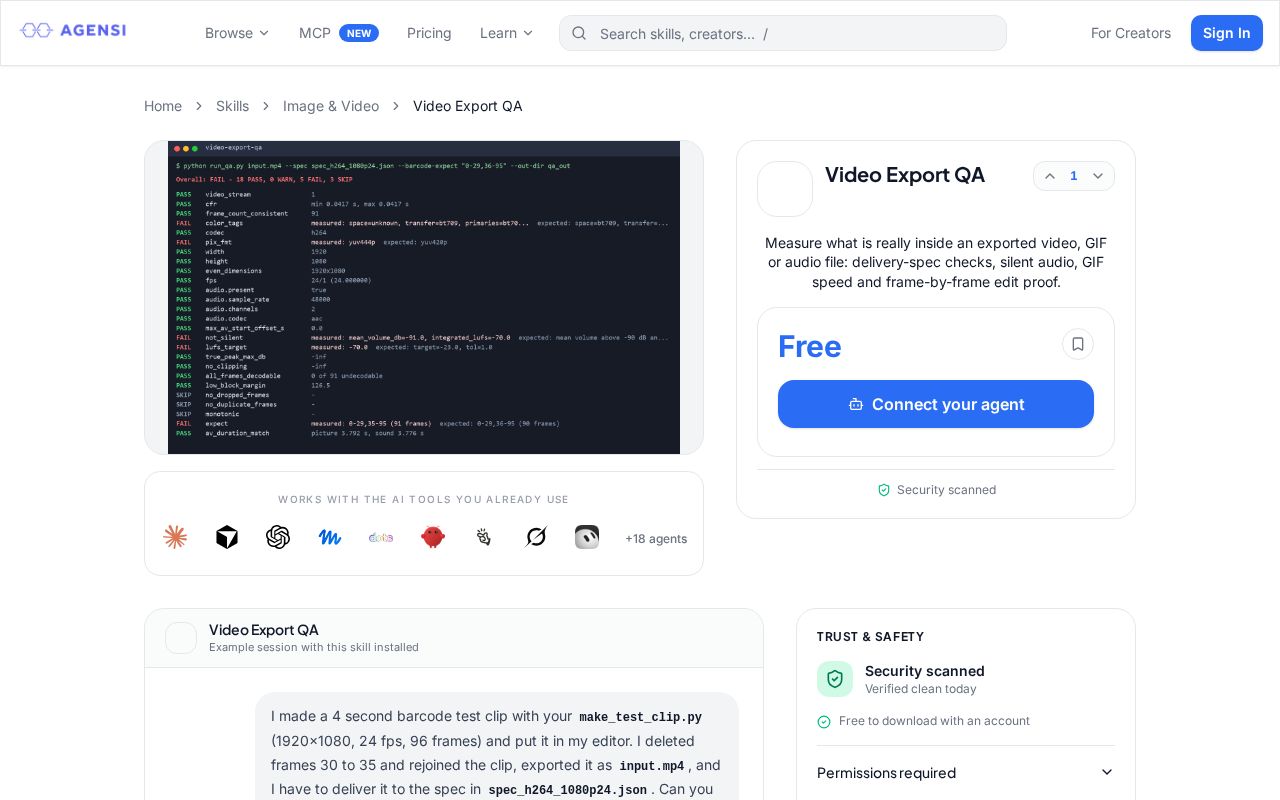Click the OpenAI knot agent icon
Viewport: 1280px width, 800px height.
click(278, 537)
